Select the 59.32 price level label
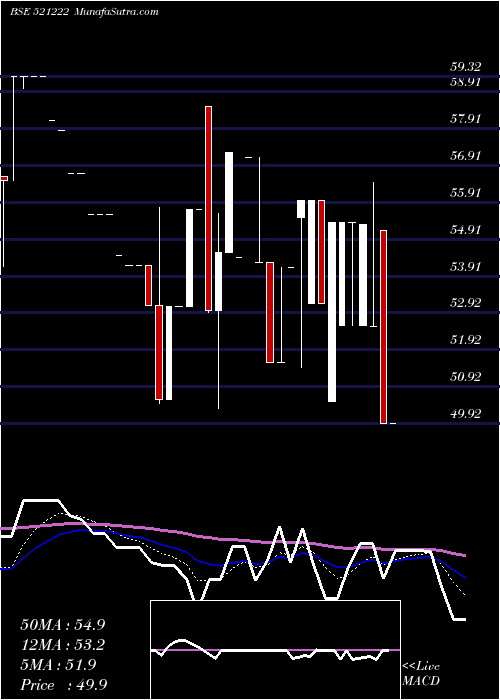Screen dimensions: 500x700 (x=466, y=67)
